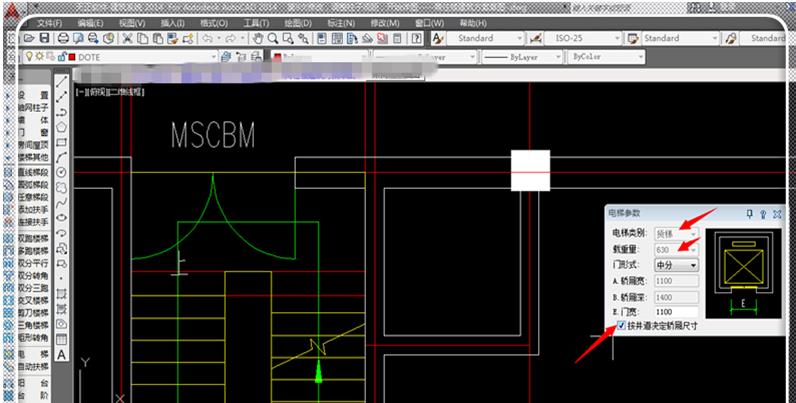The image size is (796, 403).
Task: Select the Line draw tool
Action: pyautogui.click(x=61, y=82)
